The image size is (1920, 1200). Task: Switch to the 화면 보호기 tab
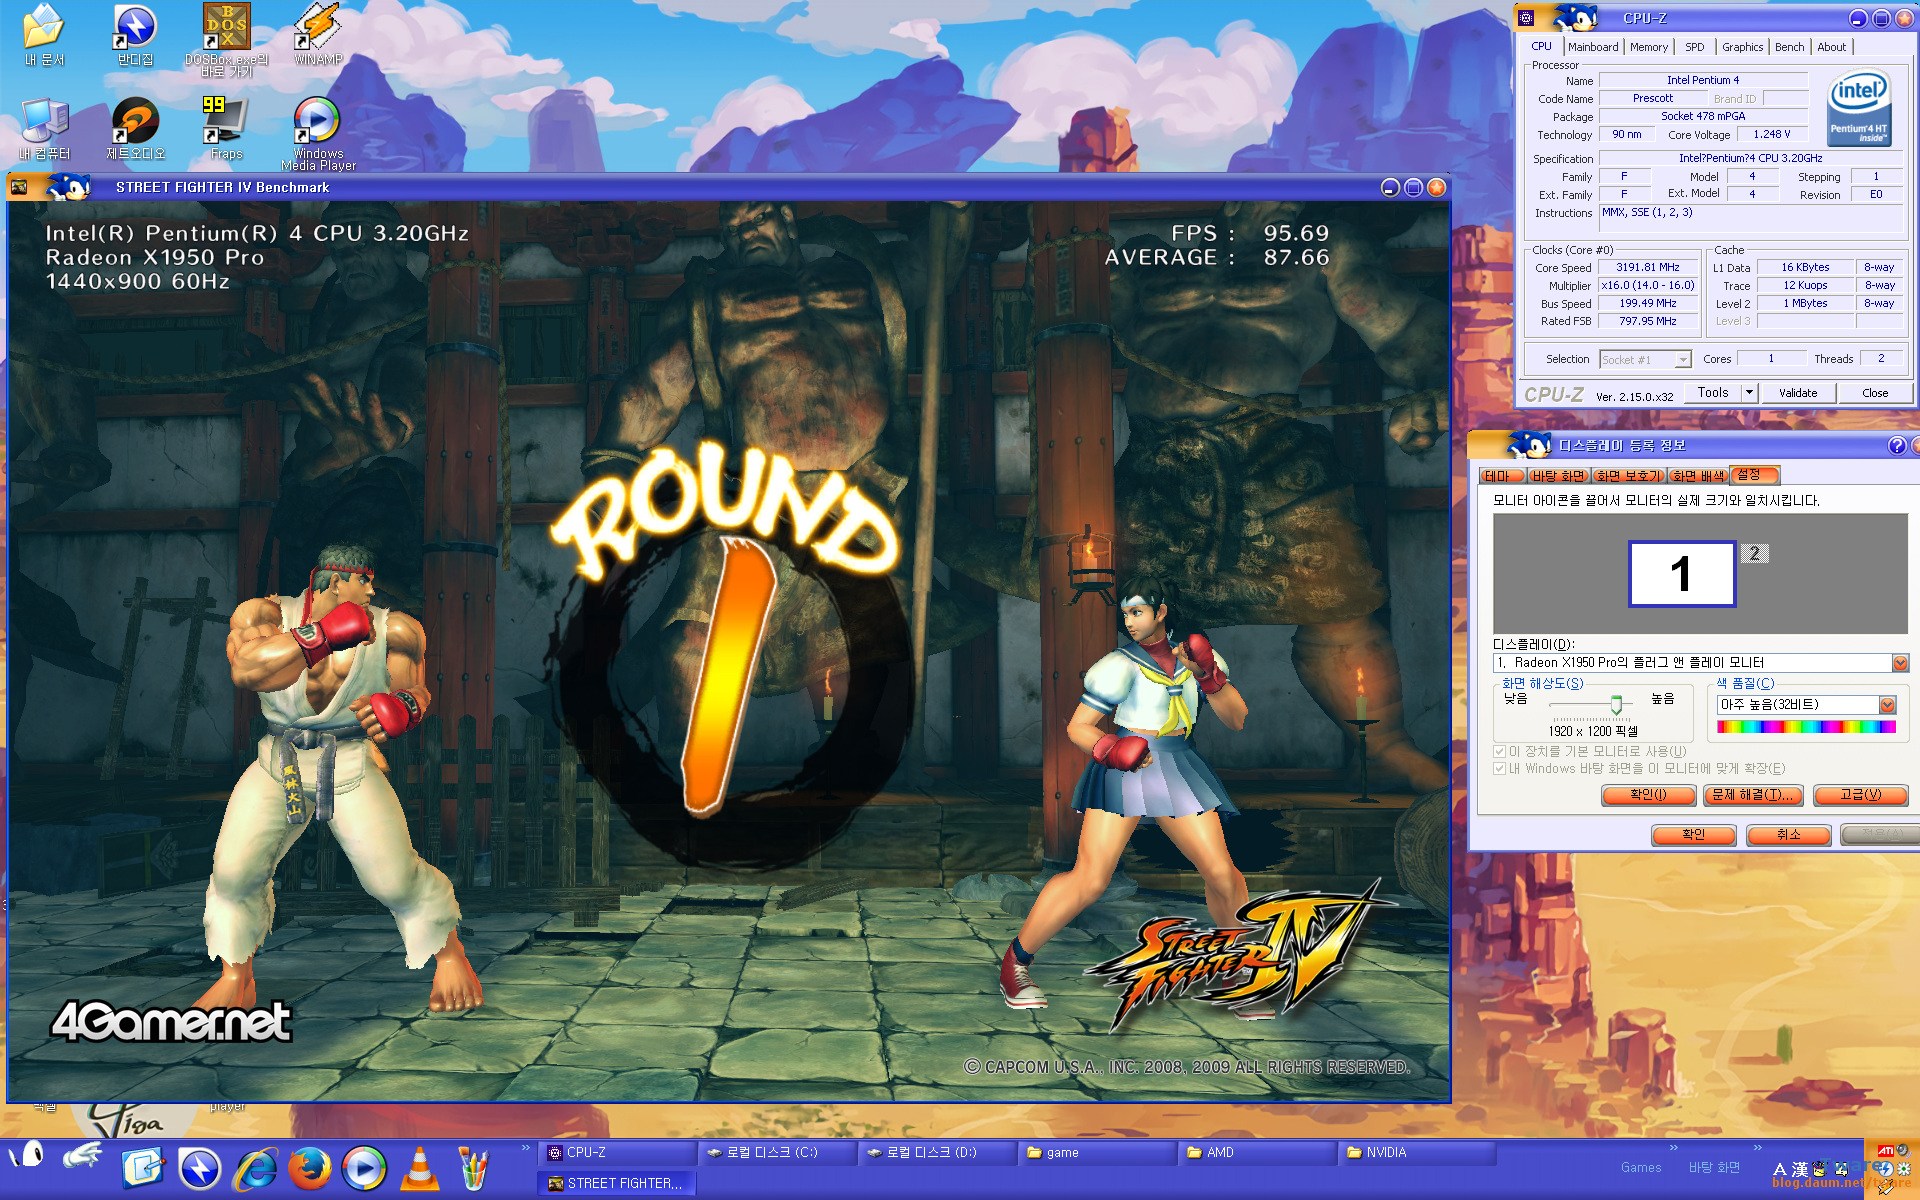click(x=1628, y=476)
